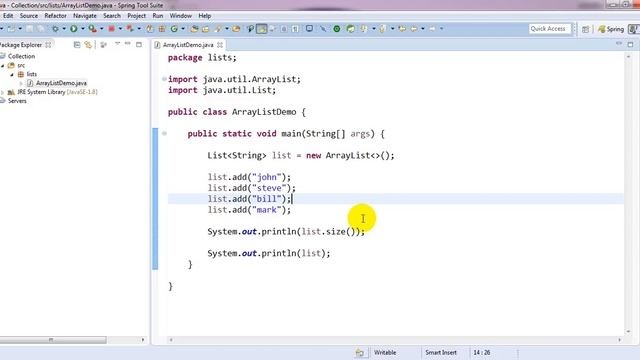Click the Debug bug icon in toolbar
This screenshot has width=640, height=360.
(55, 29)
